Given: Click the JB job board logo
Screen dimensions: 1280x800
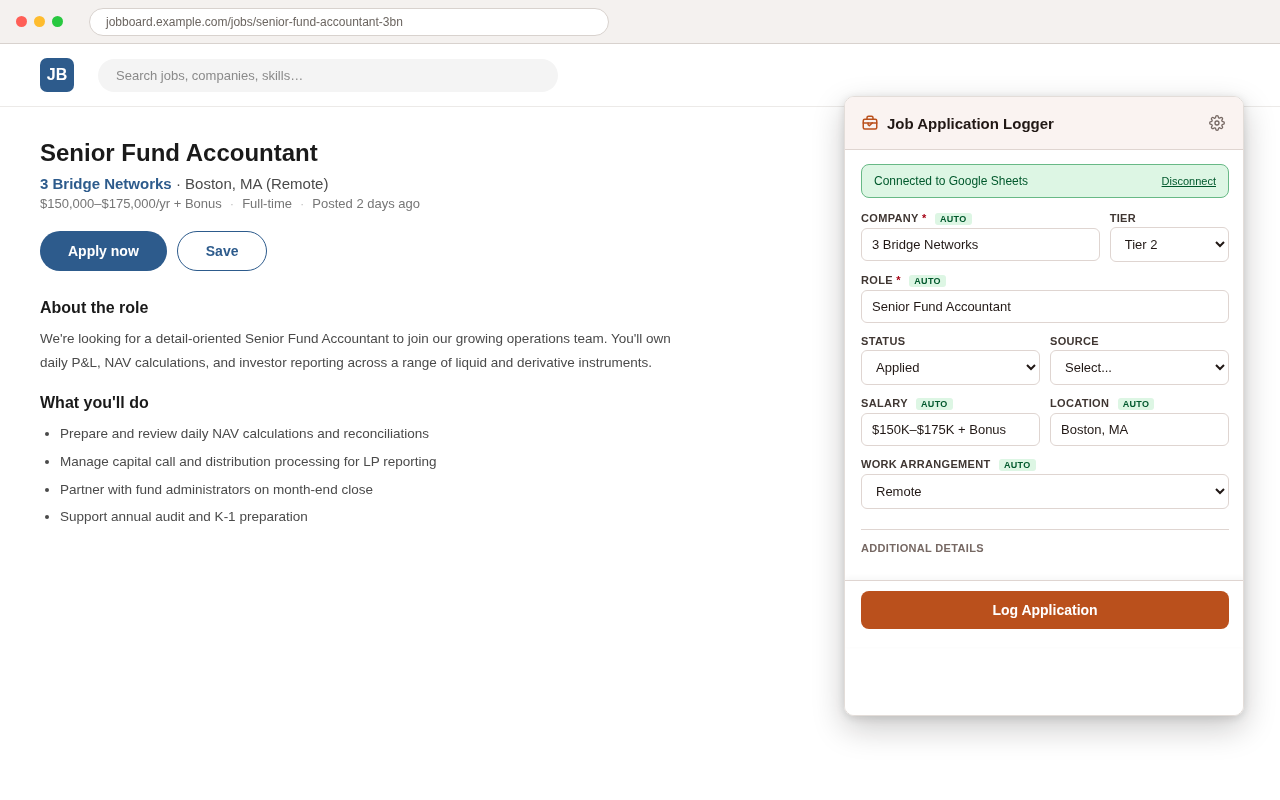Looking at the screenshot, I should 57,75.
